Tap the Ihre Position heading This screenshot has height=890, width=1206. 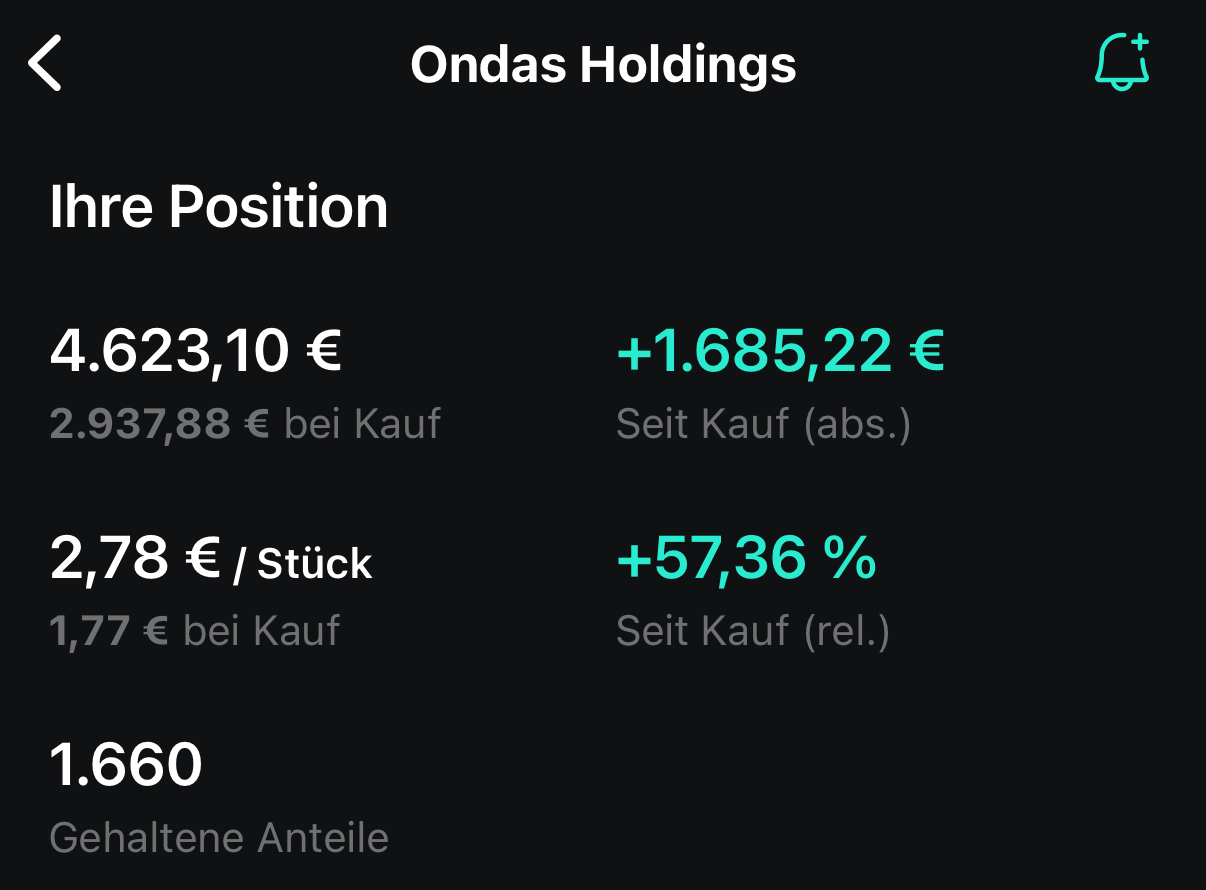point(219,207)
